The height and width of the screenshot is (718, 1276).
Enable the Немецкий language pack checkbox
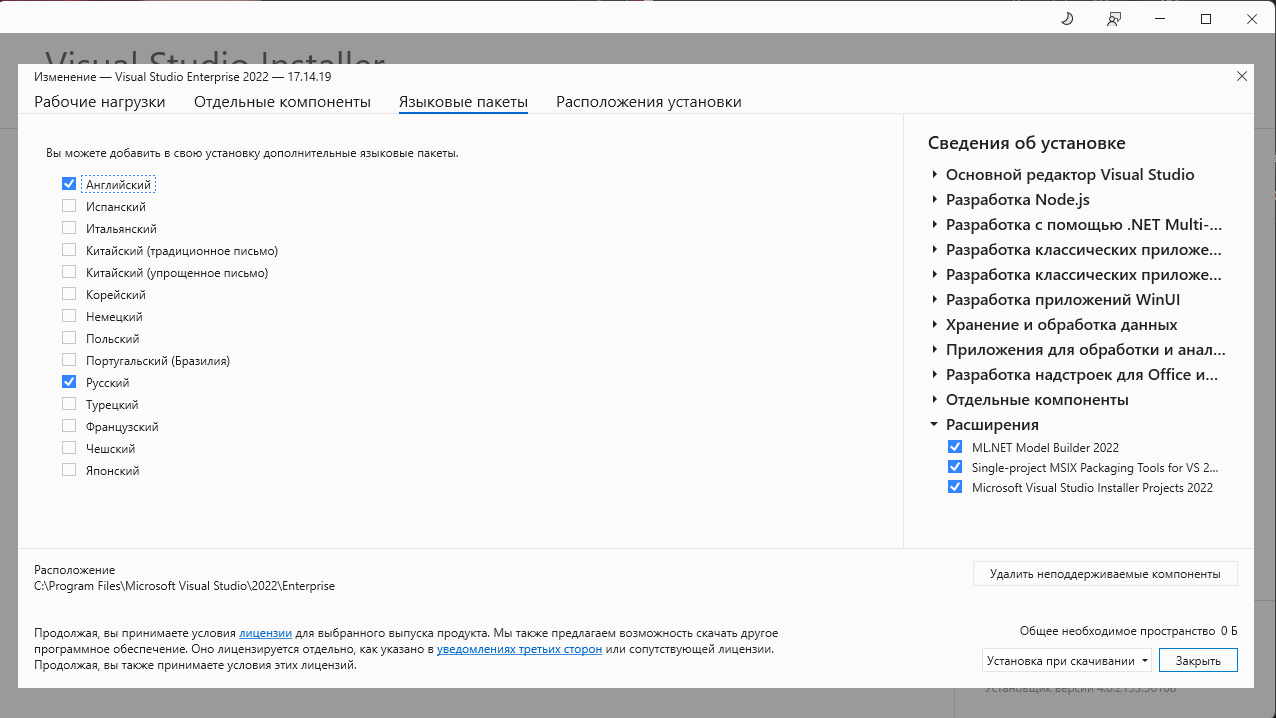(69, 316)
